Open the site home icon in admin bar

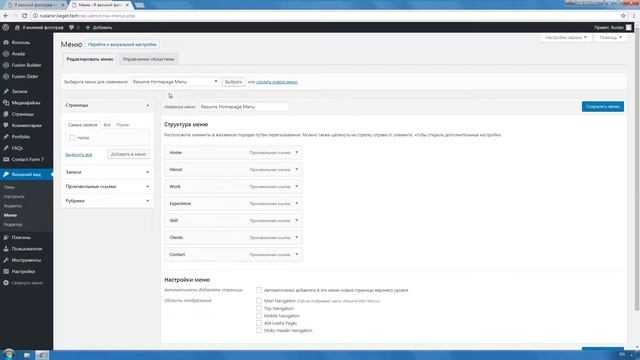17,27
